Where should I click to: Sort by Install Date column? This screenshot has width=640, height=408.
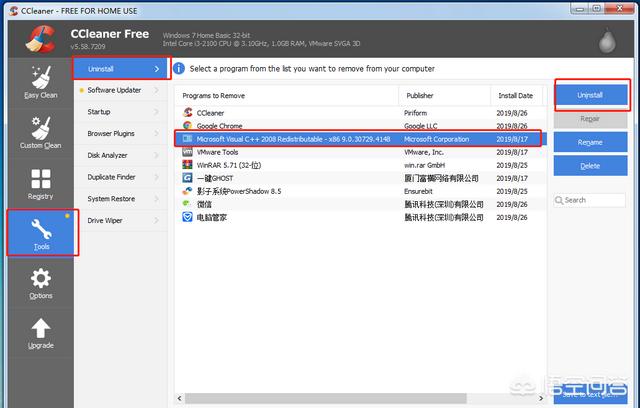(517, 96)
